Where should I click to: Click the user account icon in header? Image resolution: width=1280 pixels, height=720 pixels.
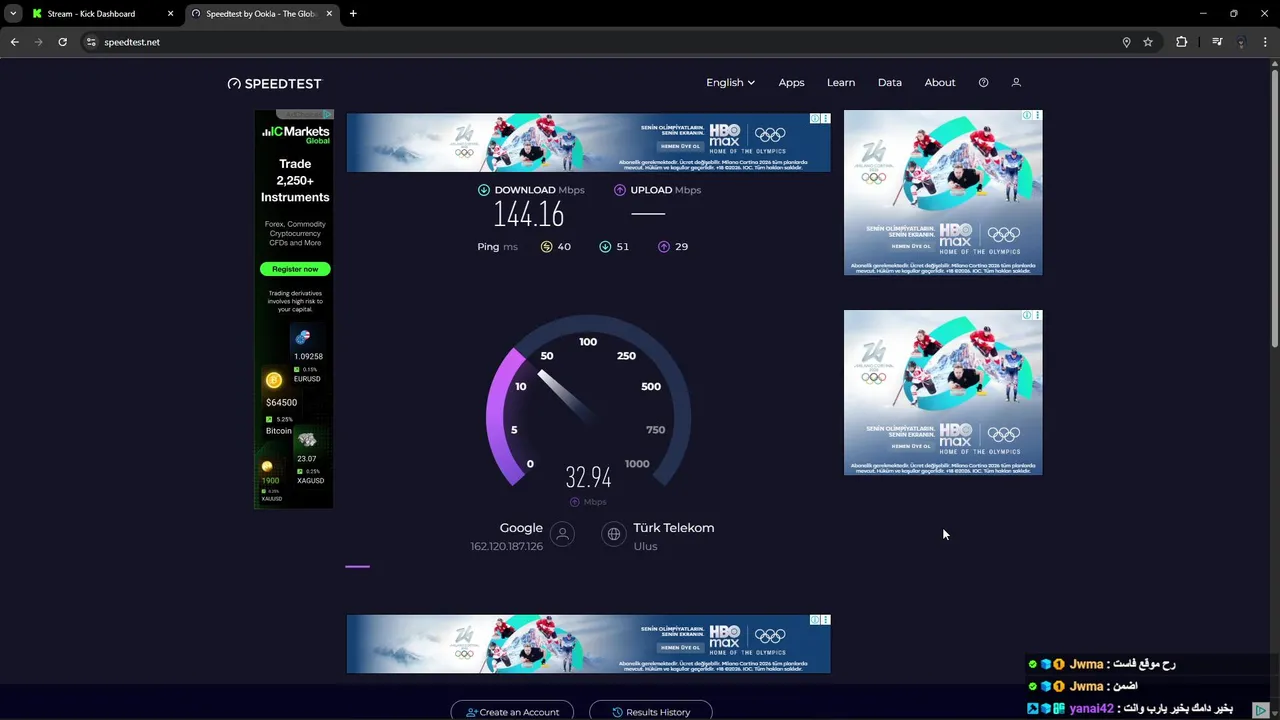pos(1016,83)
